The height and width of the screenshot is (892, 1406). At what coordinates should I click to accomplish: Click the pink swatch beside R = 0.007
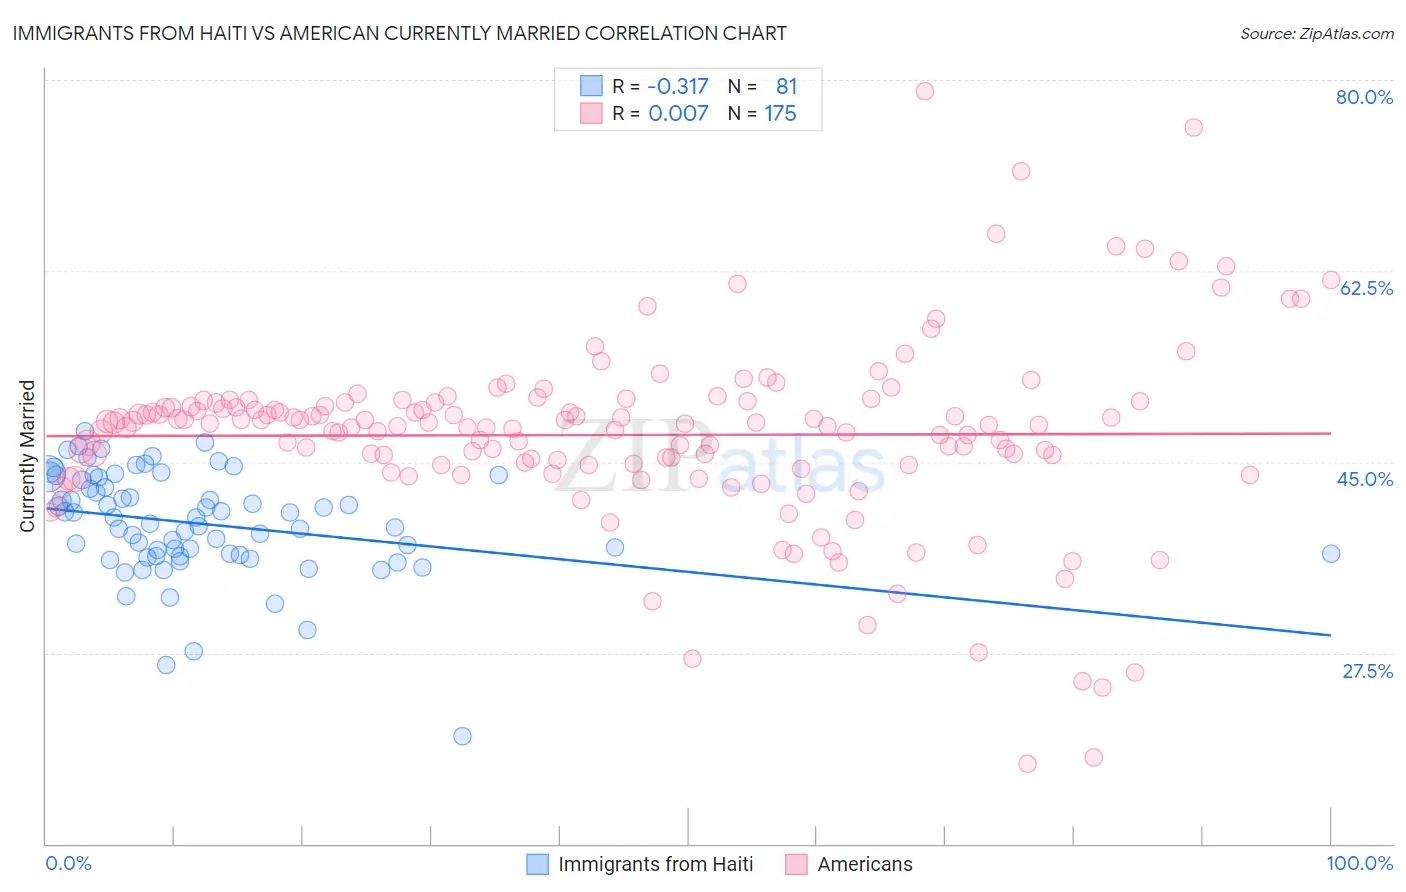click(591, 113)
